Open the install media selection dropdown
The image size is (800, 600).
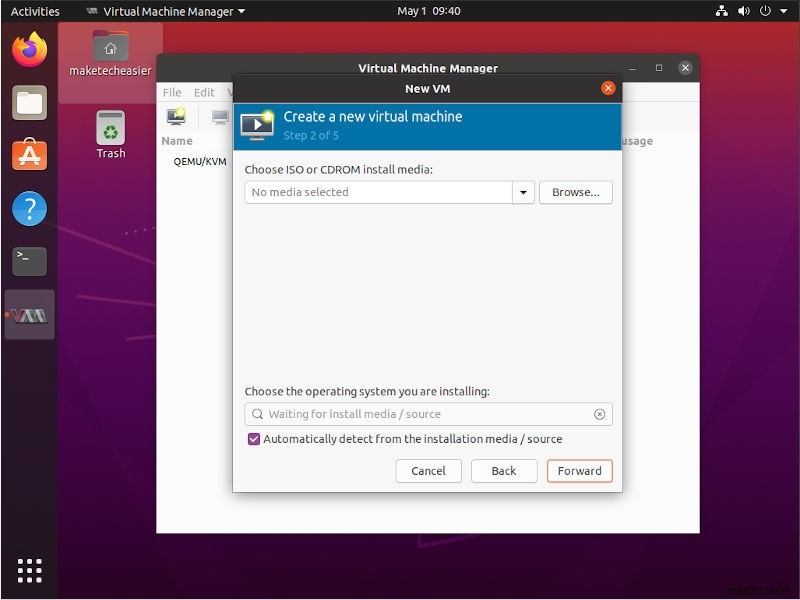point(523,192)
